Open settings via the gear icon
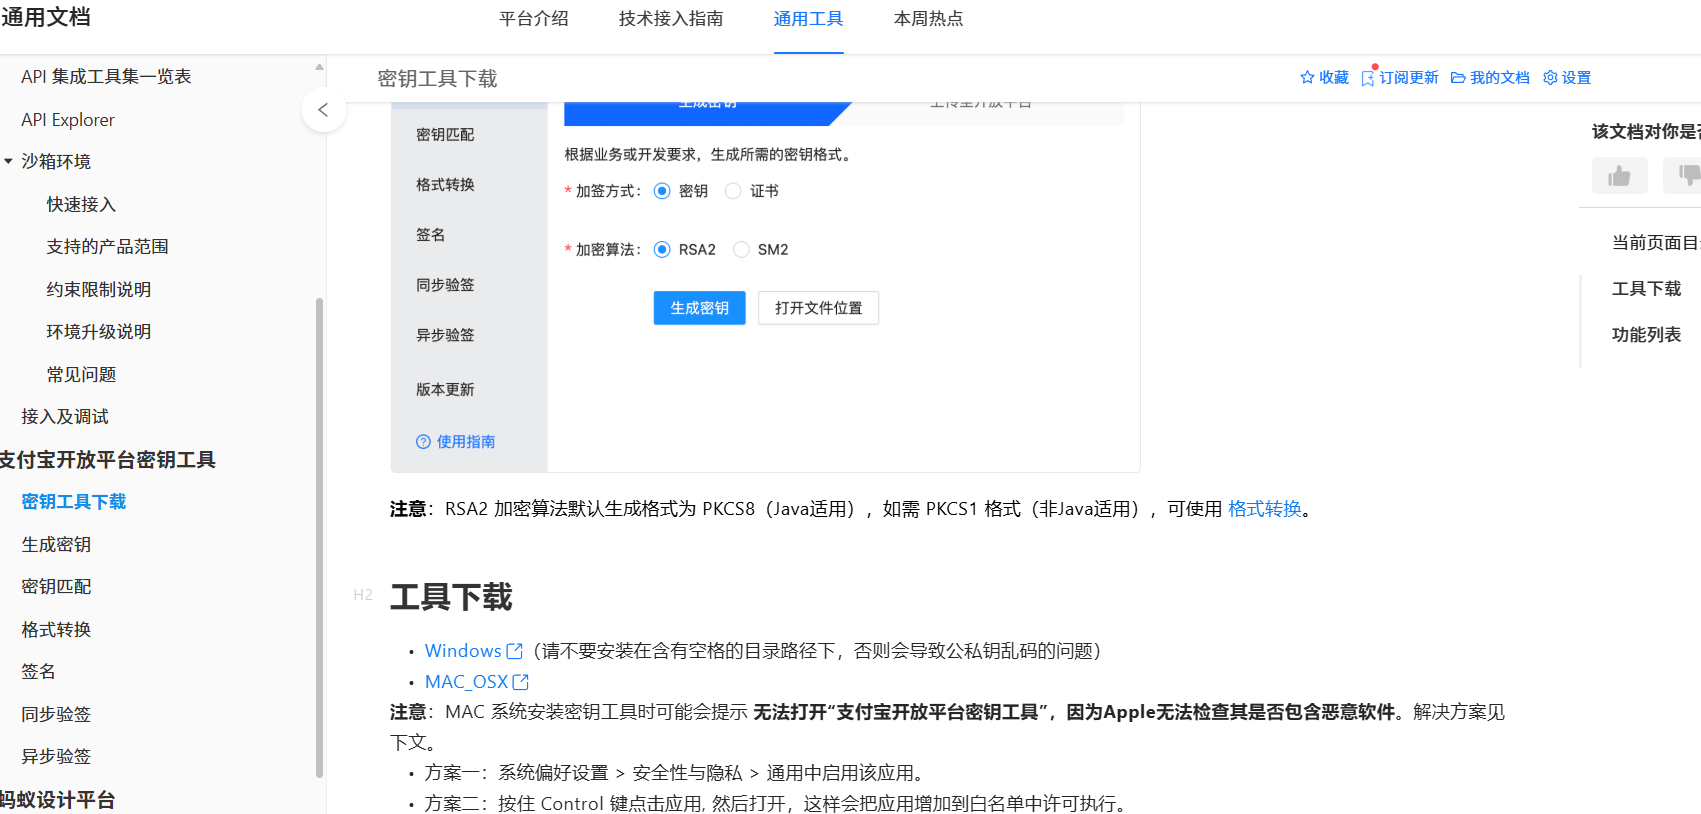 coord(1550,78)
